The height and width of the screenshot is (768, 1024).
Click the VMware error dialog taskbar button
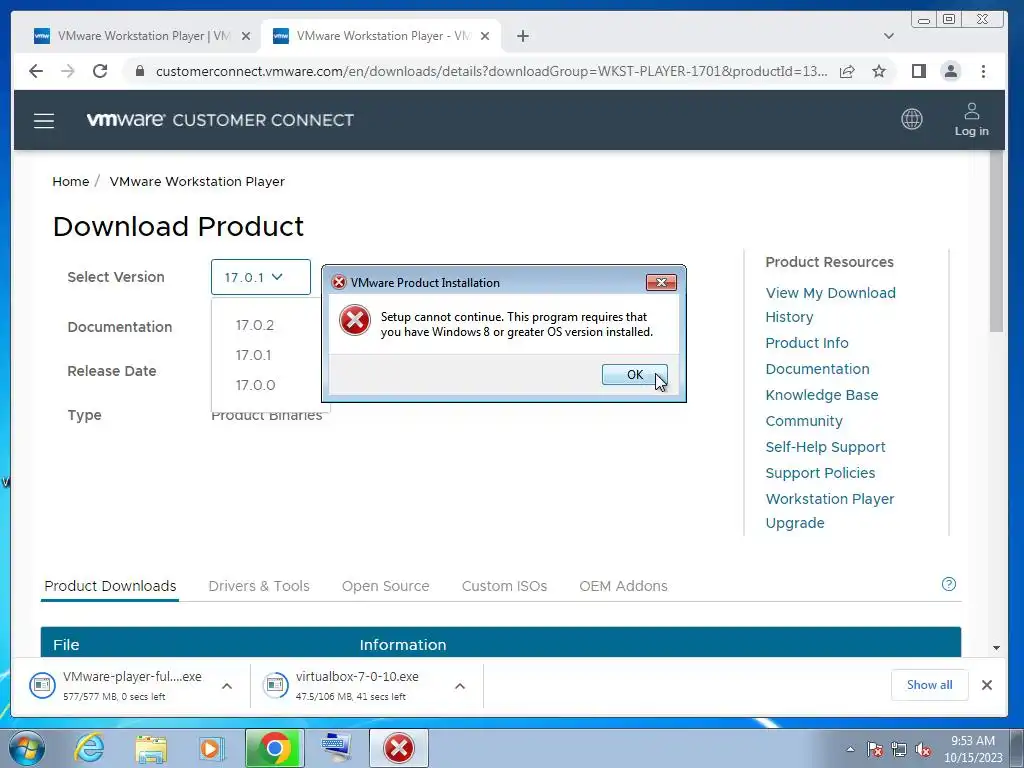[x=398, y=748]
